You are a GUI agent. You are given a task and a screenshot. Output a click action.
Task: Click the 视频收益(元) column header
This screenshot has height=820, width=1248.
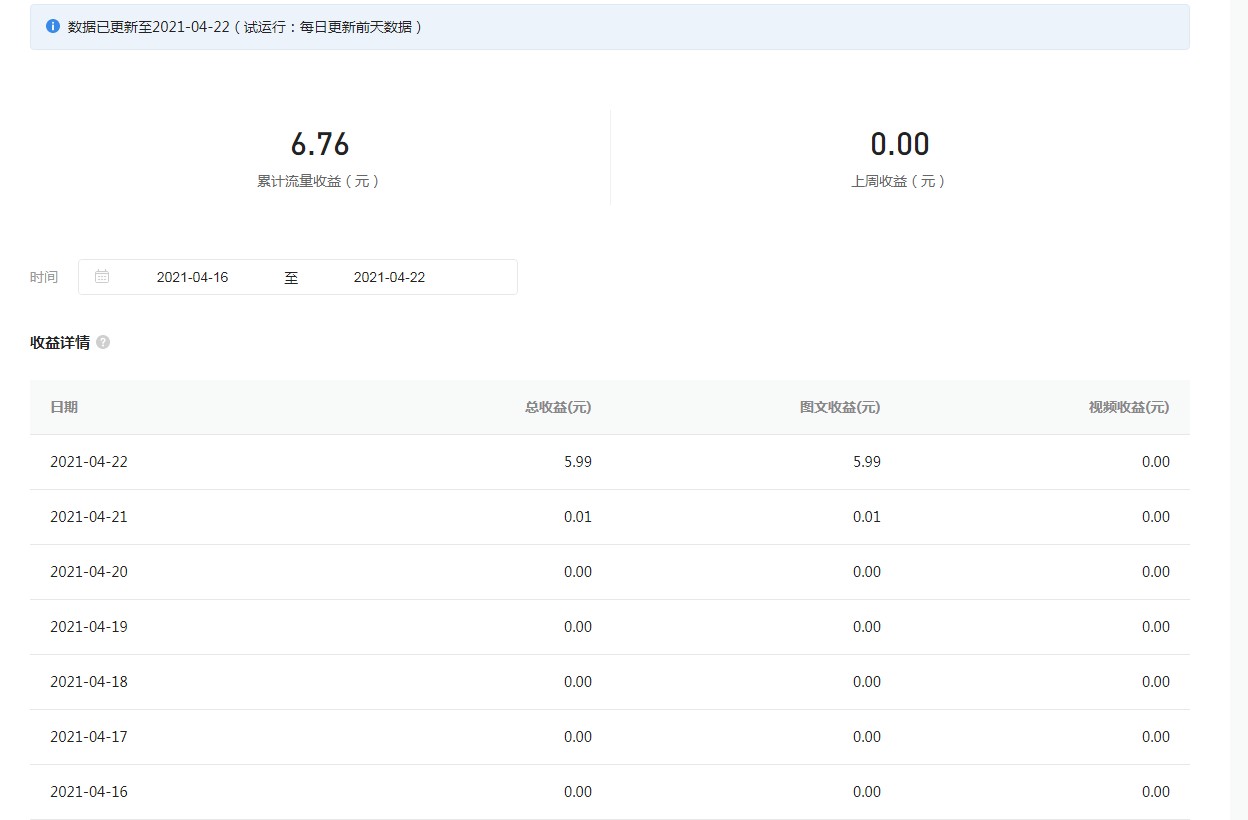pos(1129,407)
